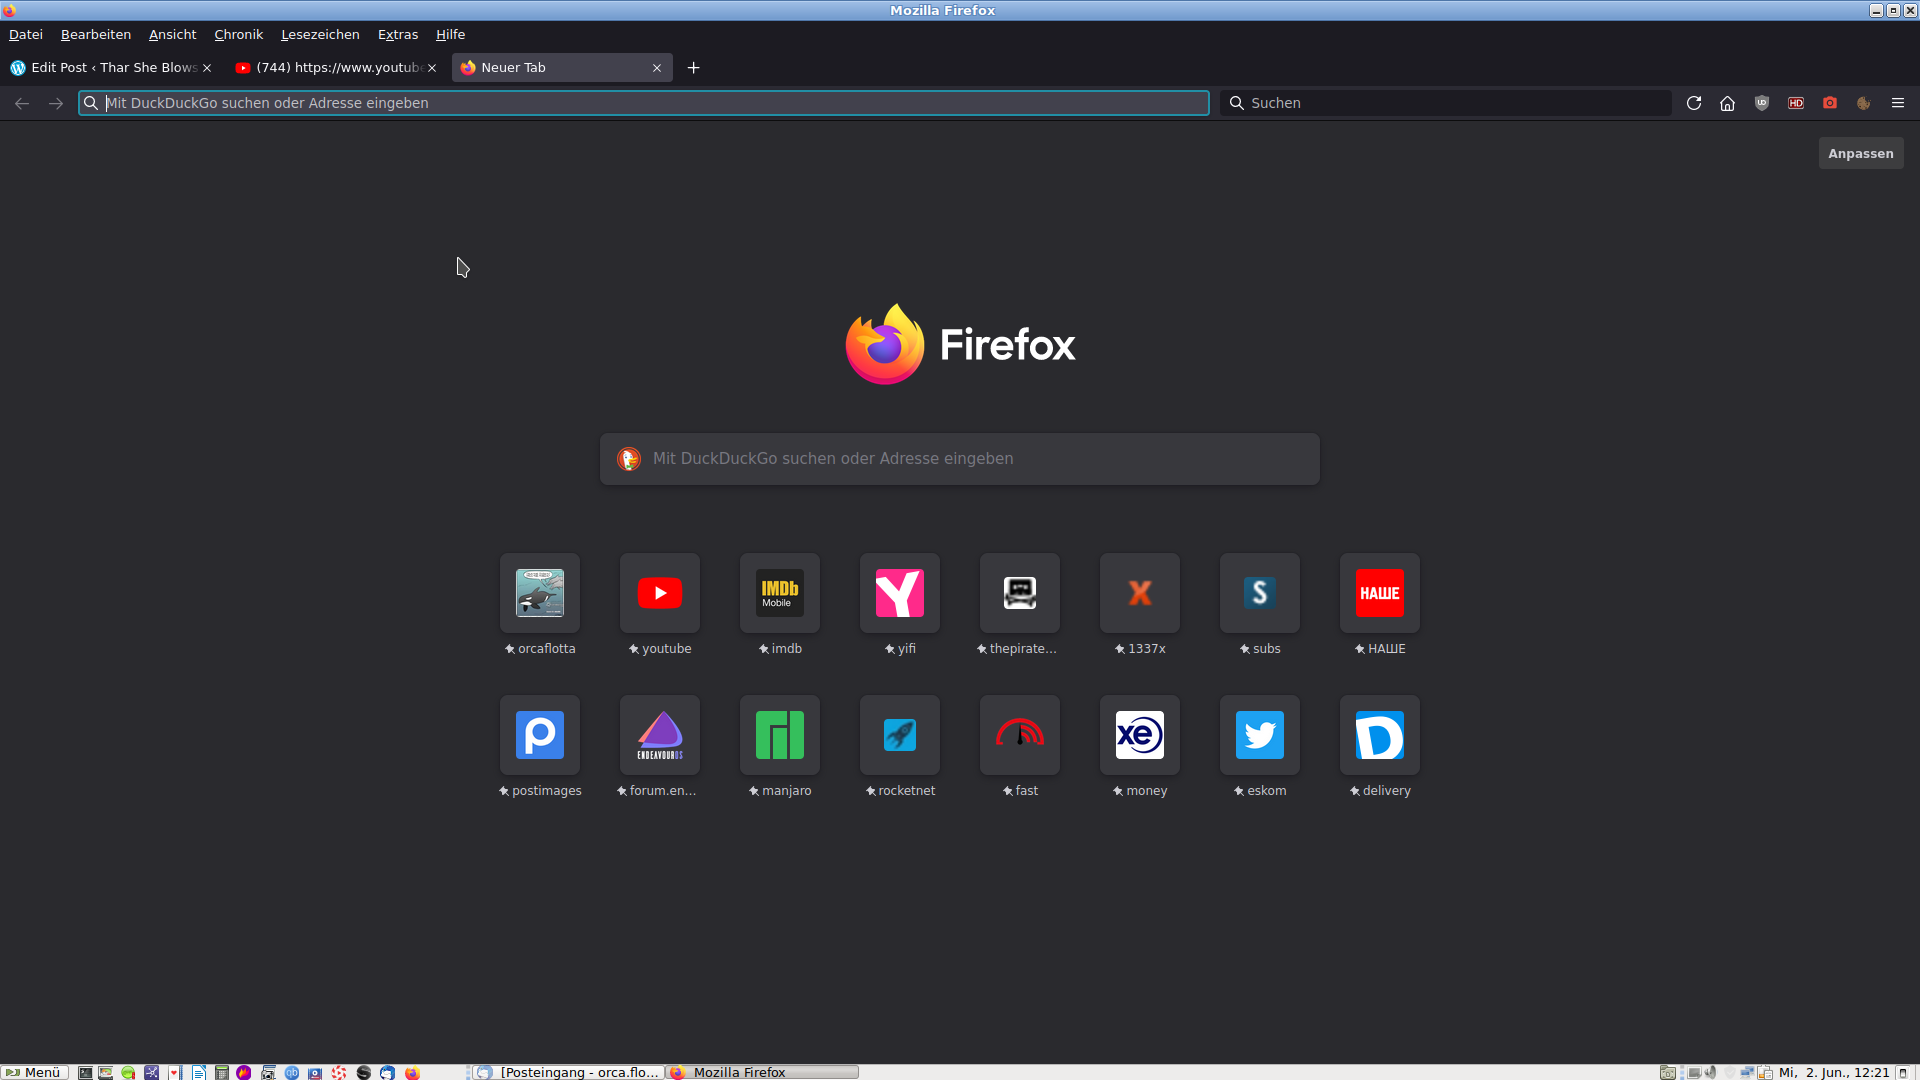This screenshot has width=1920, height=1080.
Task: Open the Chronik menu
Action: [x=239, y=34]
